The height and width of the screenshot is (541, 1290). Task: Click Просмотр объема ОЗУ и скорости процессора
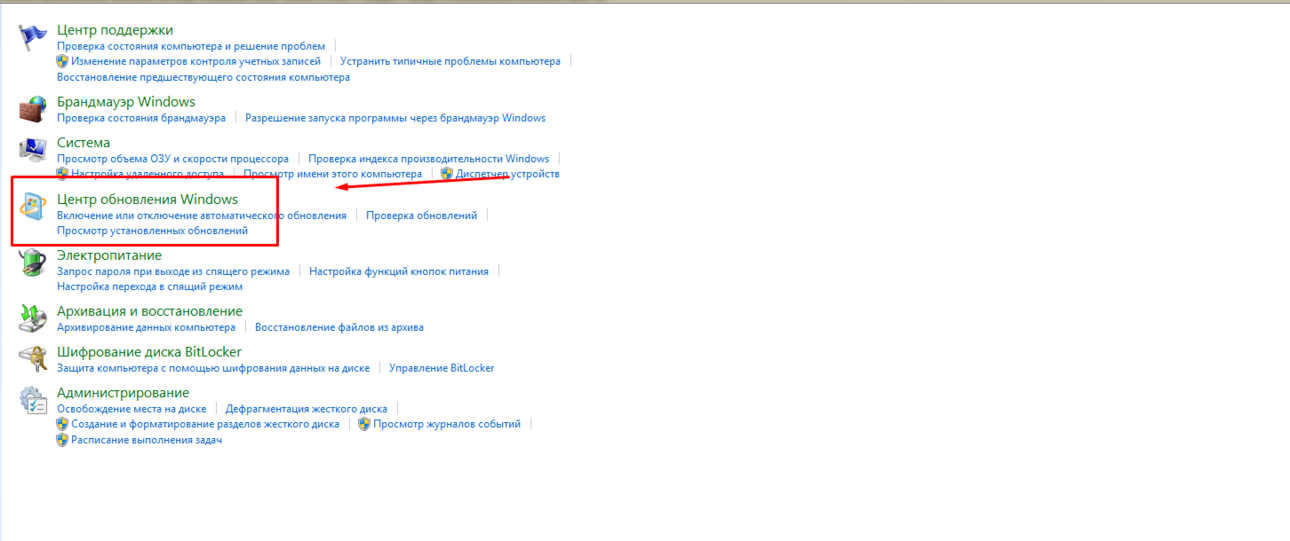[173, 159]
